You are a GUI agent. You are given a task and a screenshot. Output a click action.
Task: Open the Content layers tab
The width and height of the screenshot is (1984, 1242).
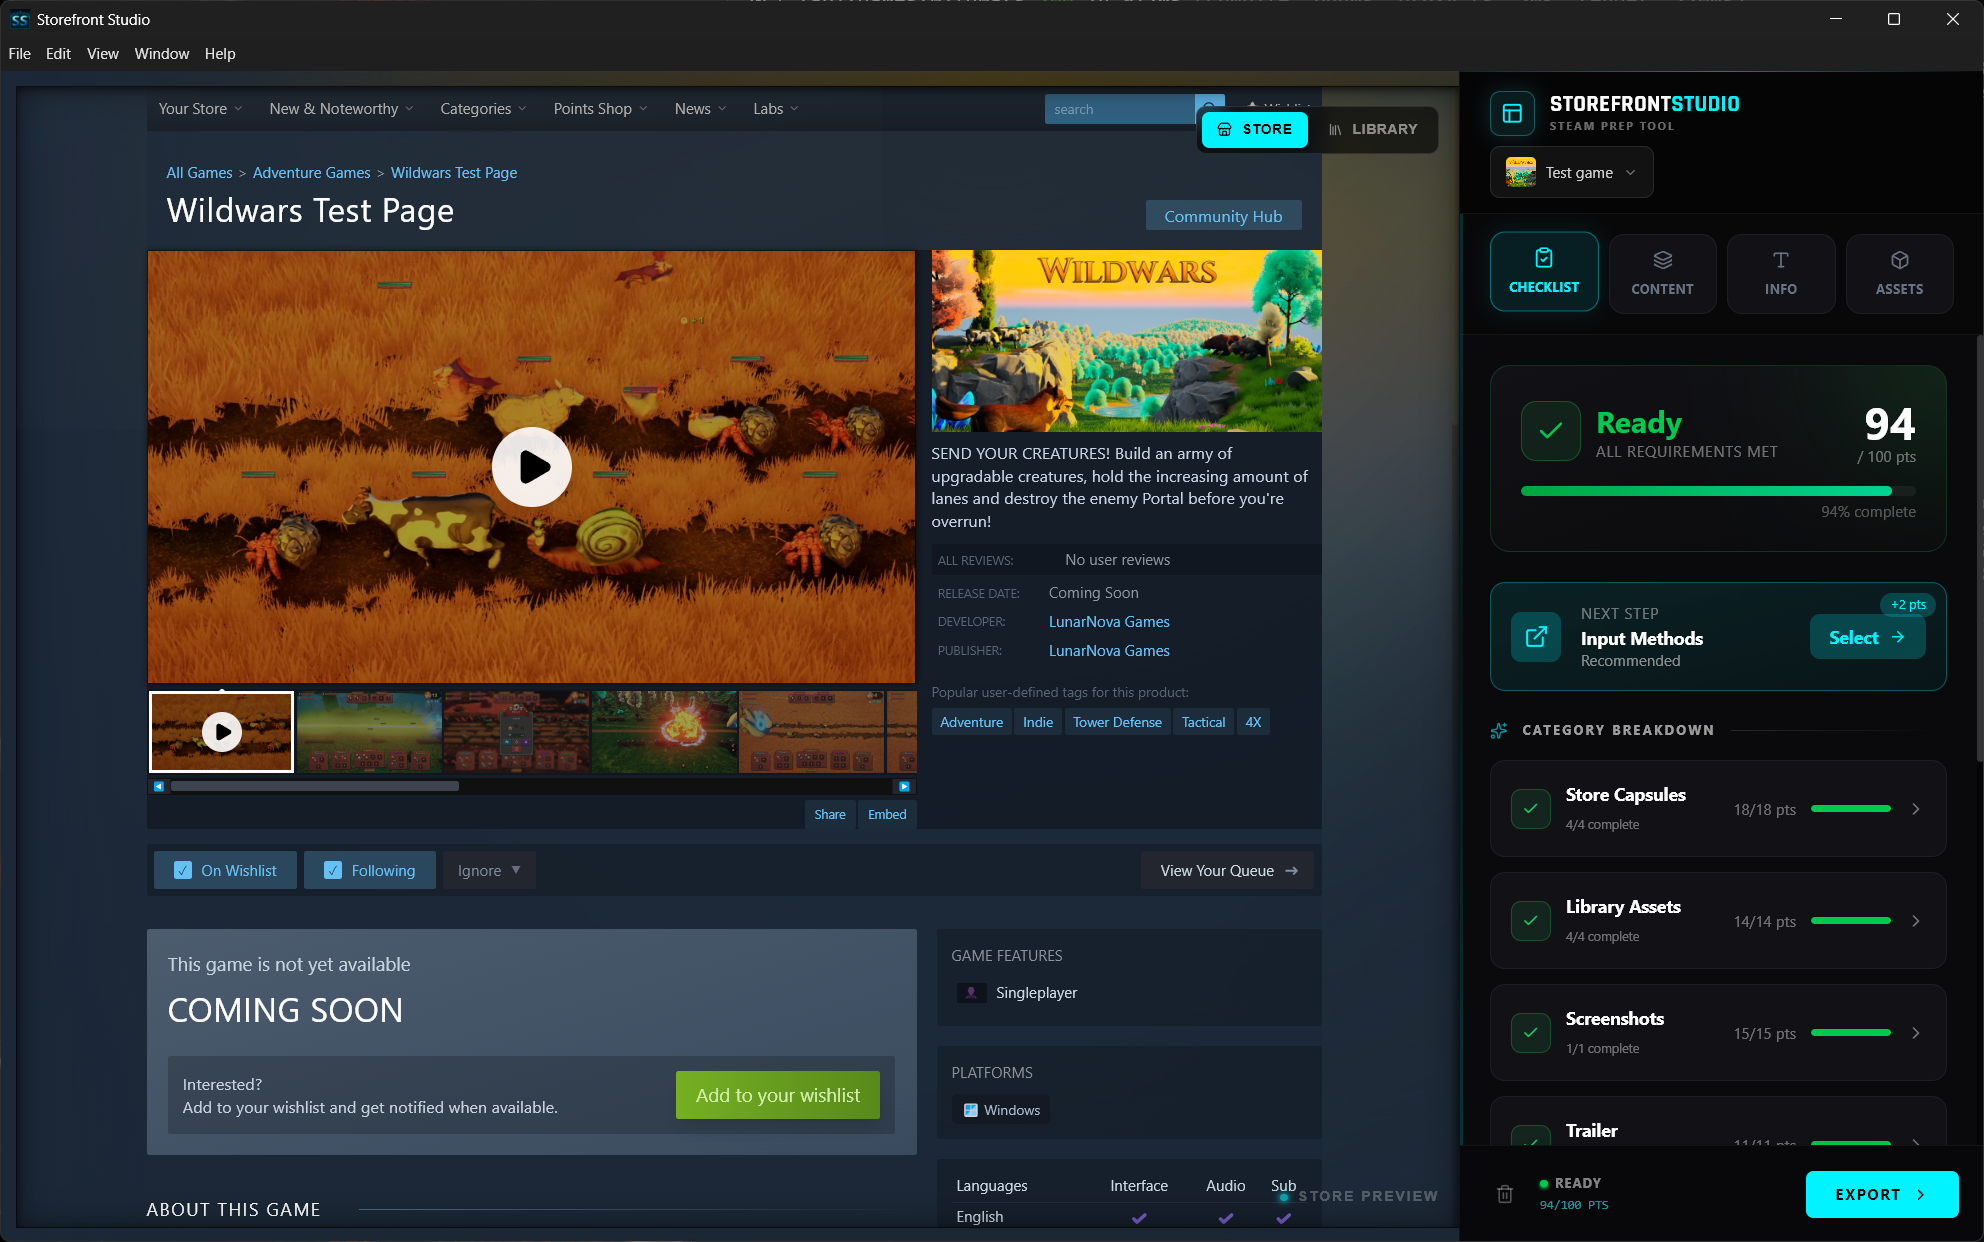1662,273
